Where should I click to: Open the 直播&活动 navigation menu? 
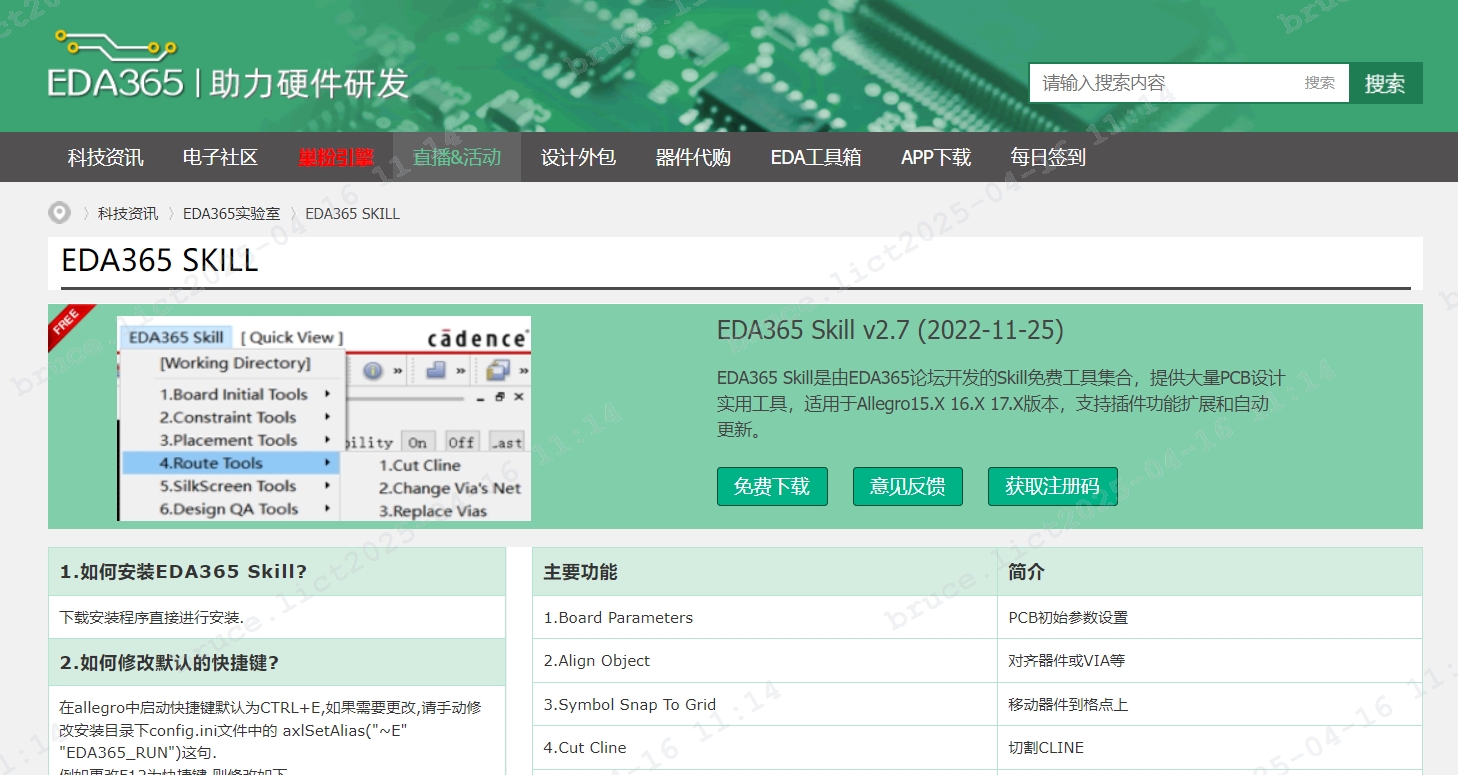point(457,157)
